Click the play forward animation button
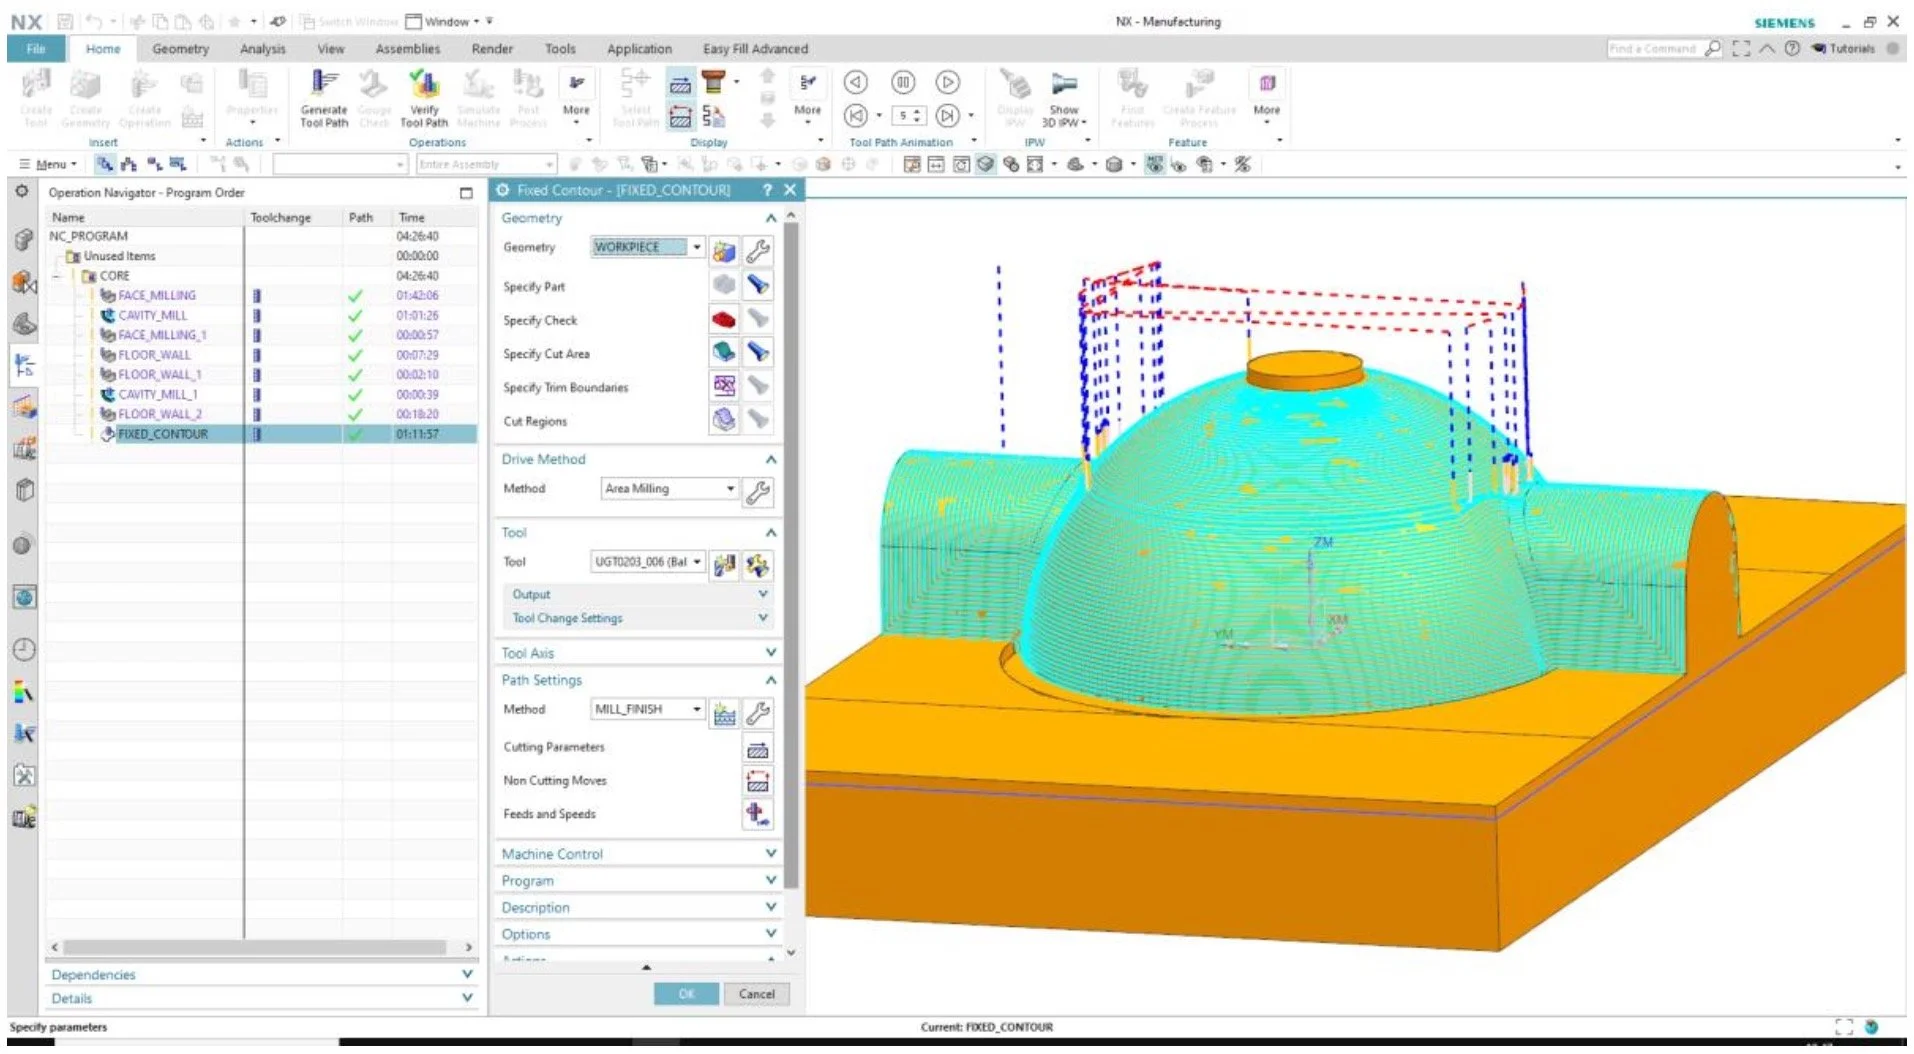Screen dimensions: 1914x1054 pos(948,83)
